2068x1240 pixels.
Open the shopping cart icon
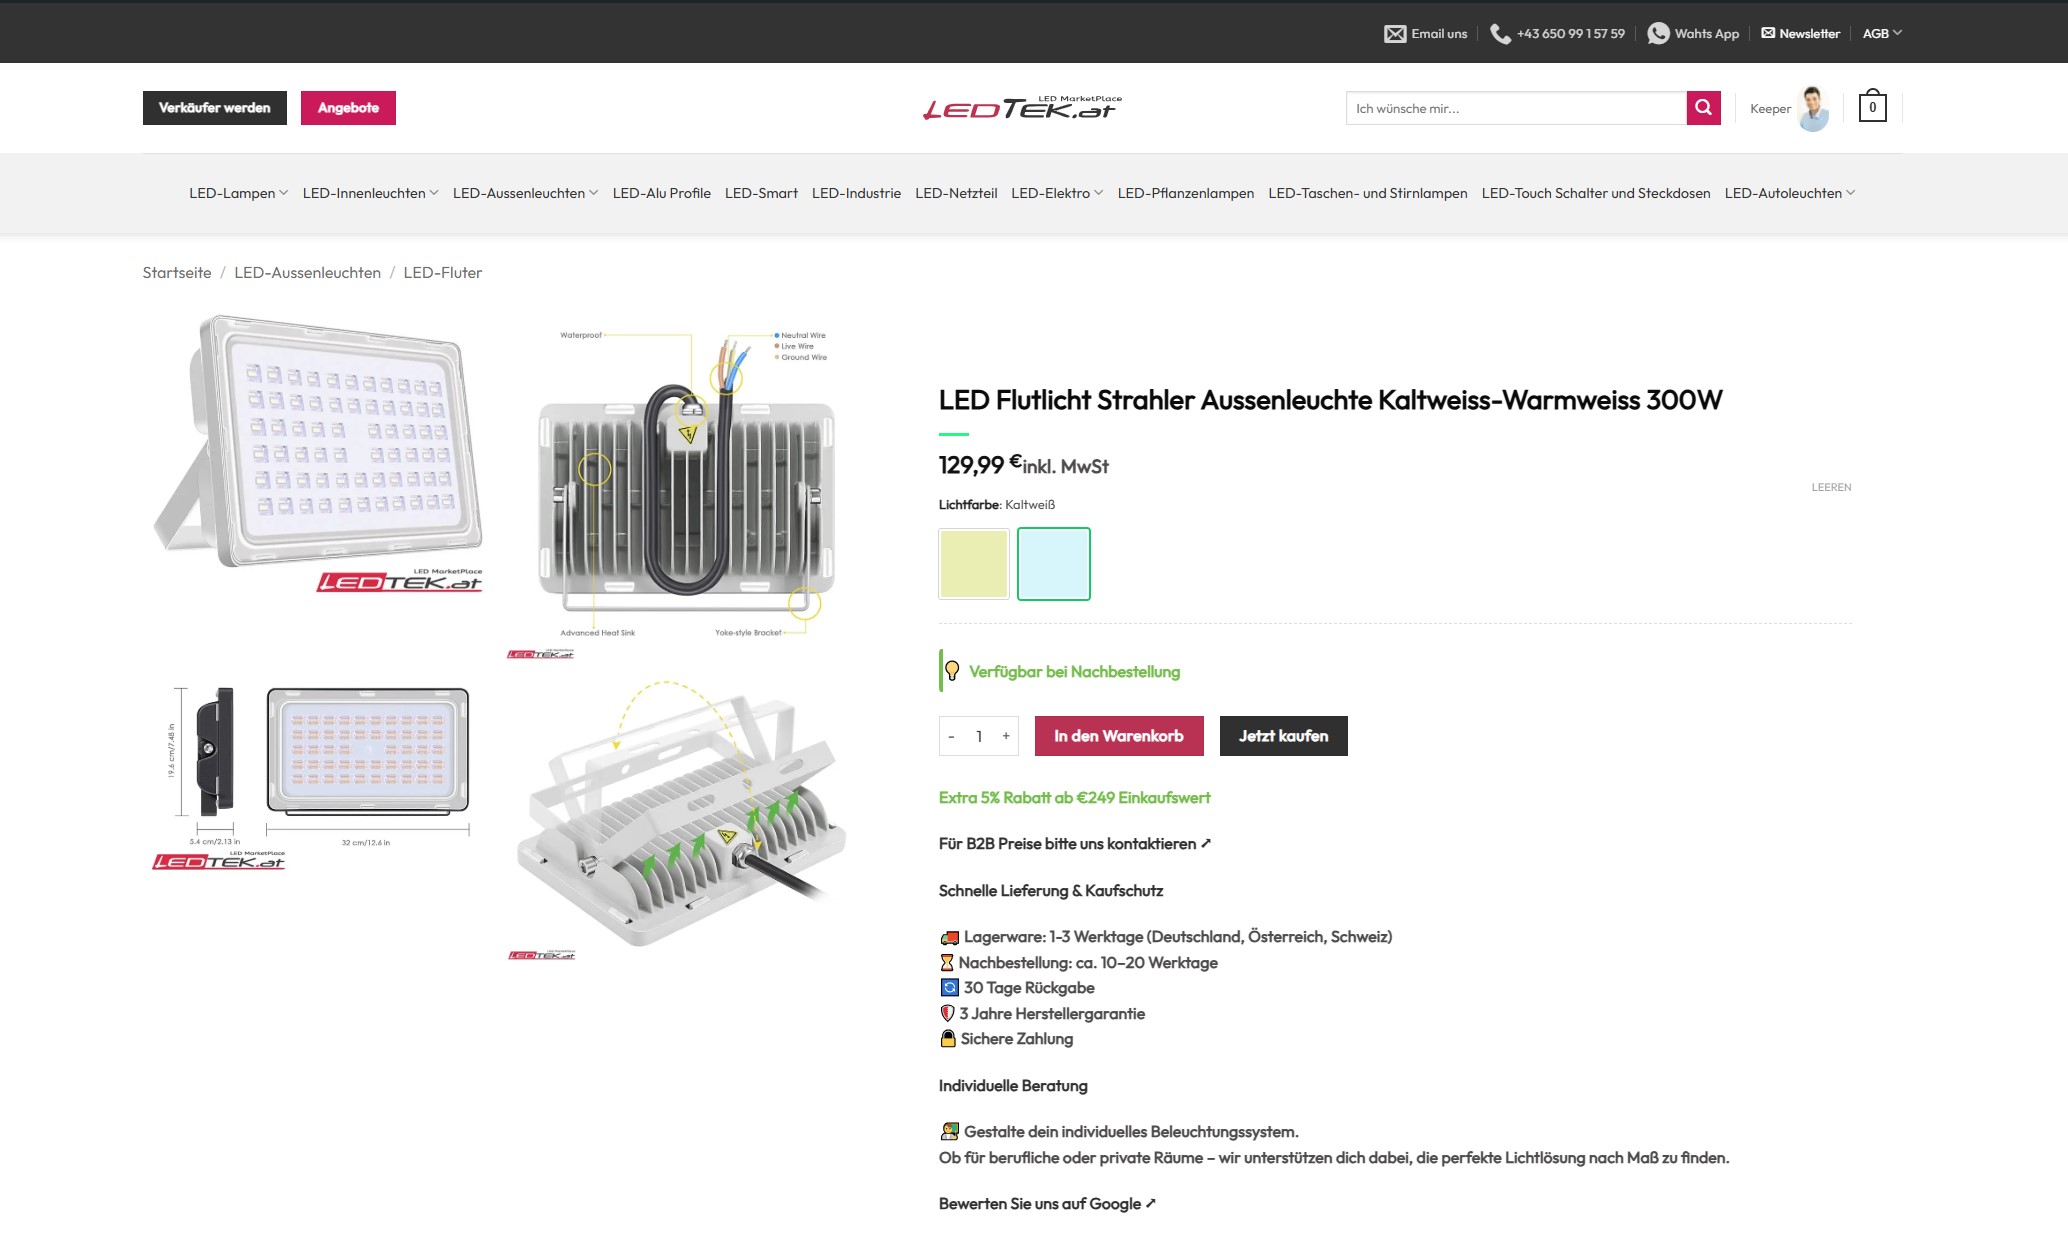click(1872, 107)
